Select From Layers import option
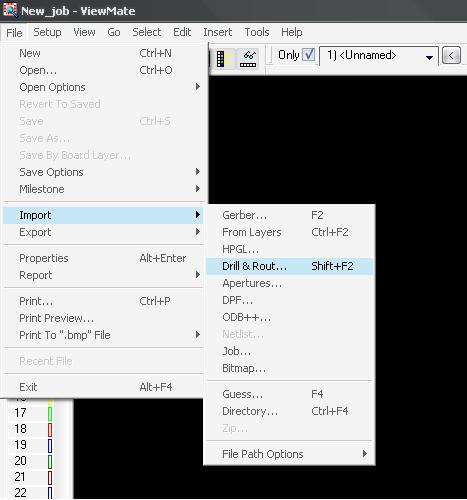 289,232
